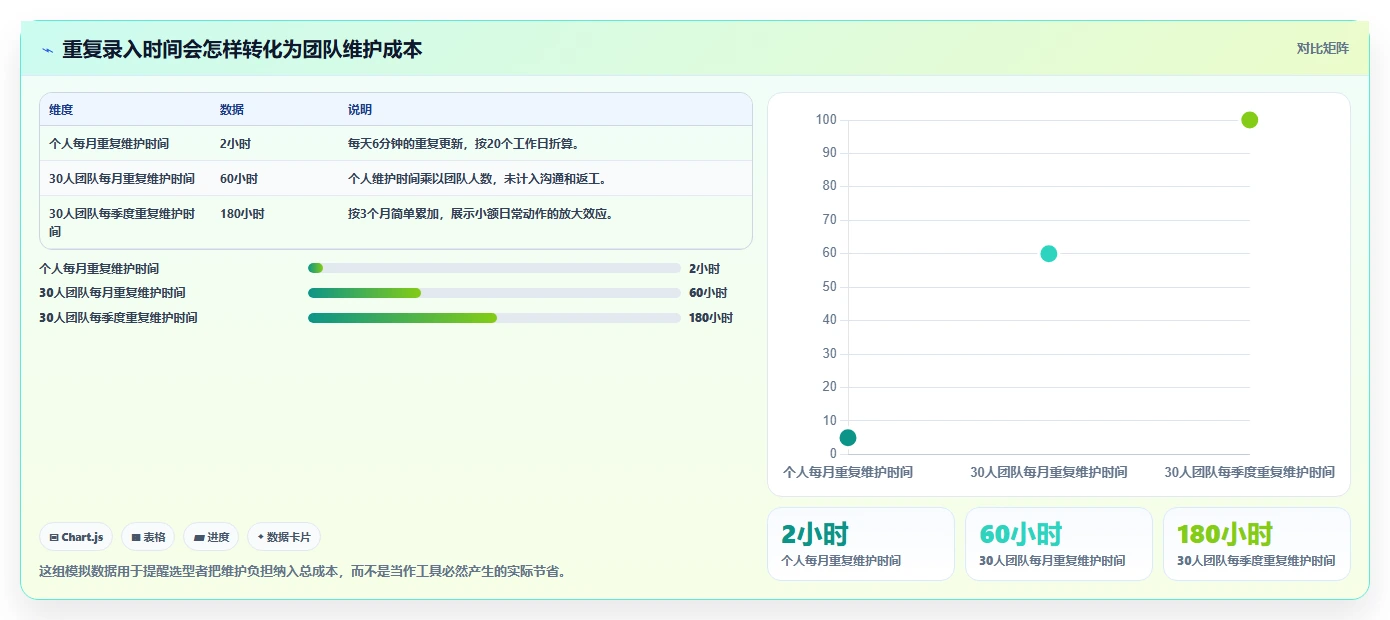Click the 180小时 data card
The image size is (1390, 620).
1257,544
